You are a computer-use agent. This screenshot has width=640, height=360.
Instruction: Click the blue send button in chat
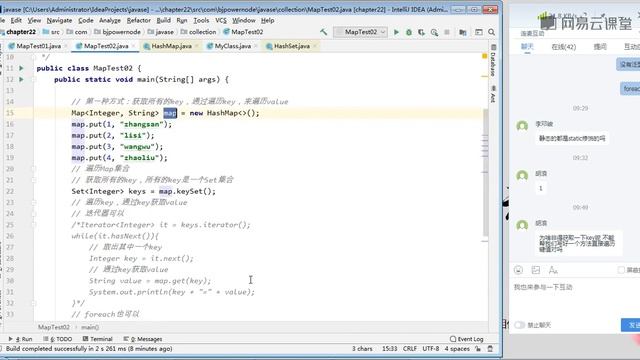[631, 325]
